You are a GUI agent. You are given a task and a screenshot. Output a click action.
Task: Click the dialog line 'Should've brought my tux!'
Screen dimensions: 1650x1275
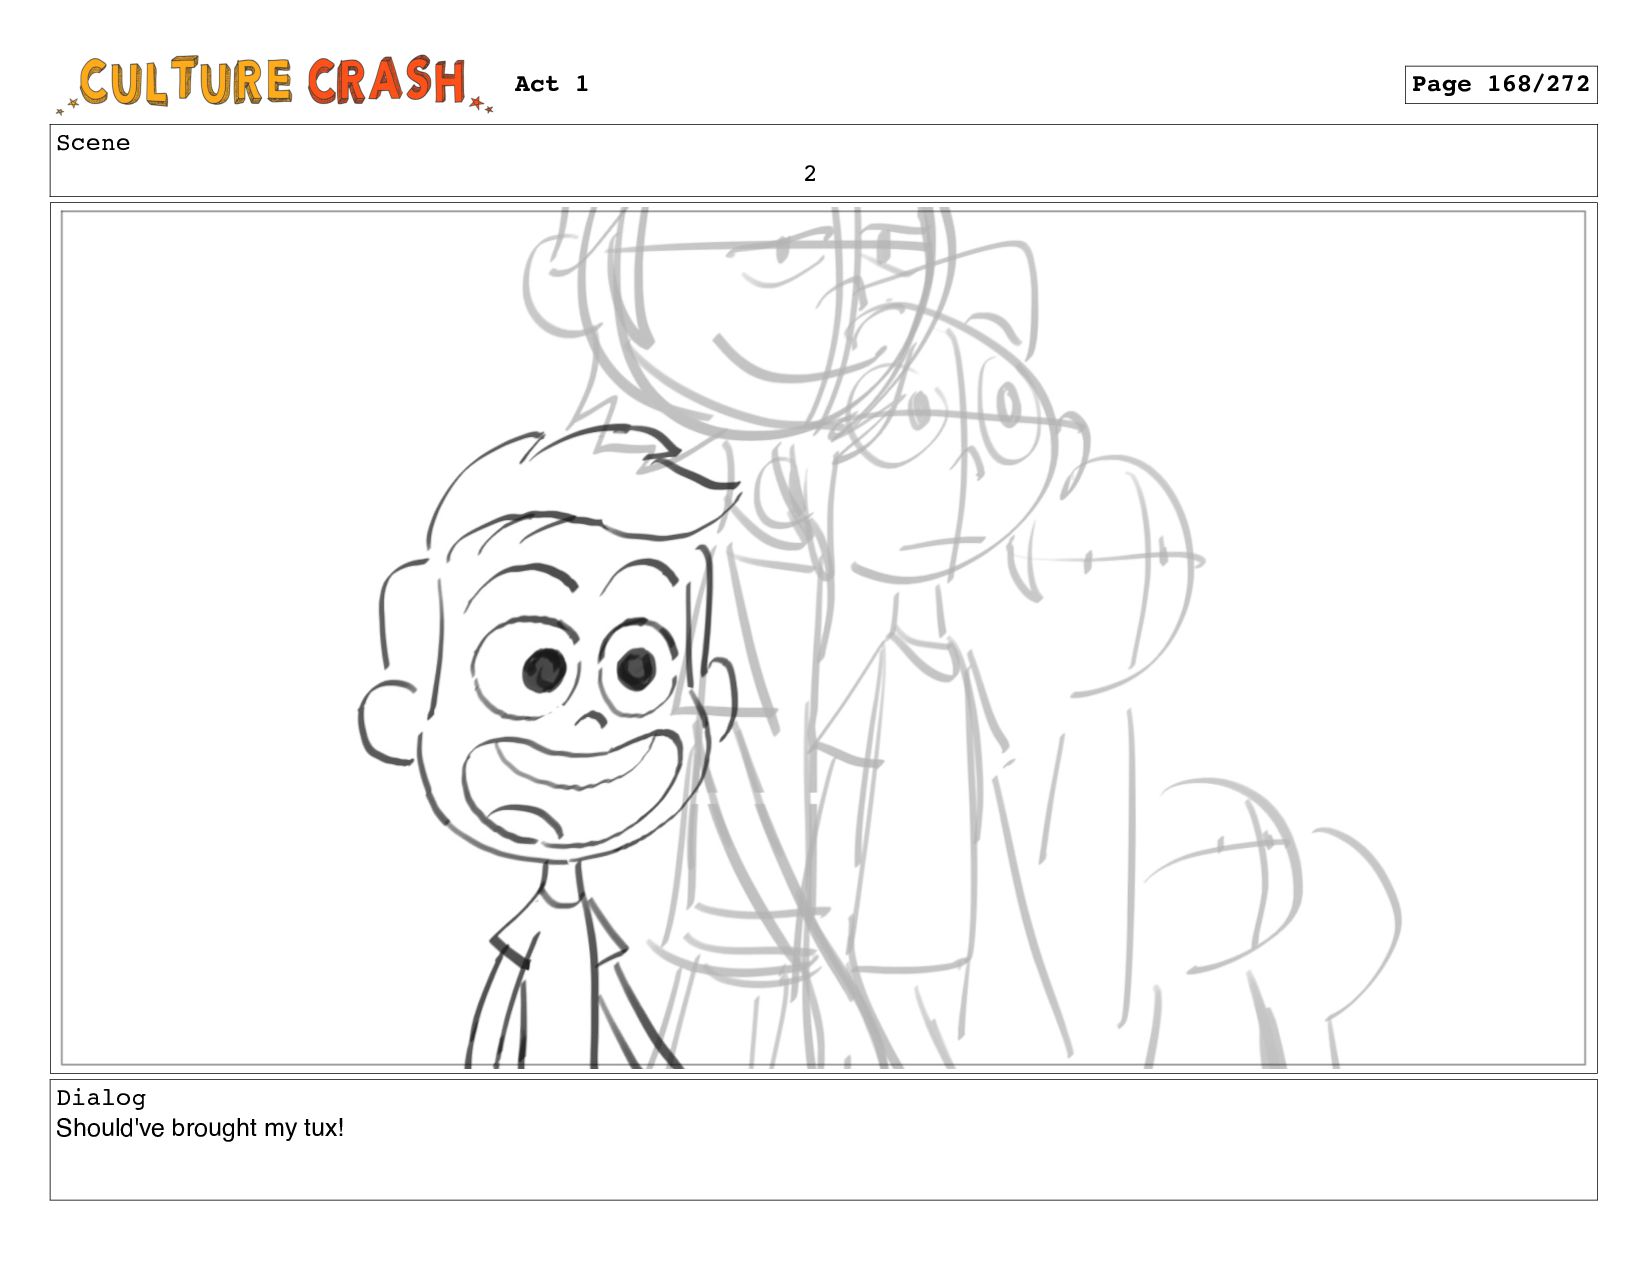200,1128
